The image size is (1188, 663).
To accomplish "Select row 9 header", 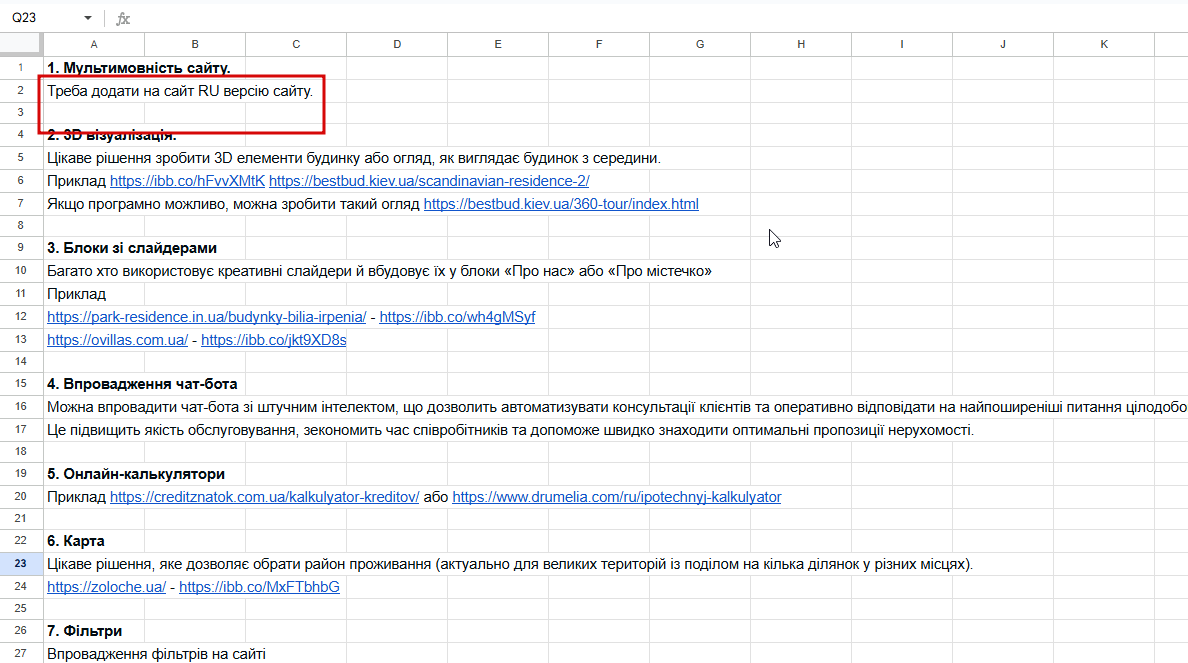I will coord(21,248).
